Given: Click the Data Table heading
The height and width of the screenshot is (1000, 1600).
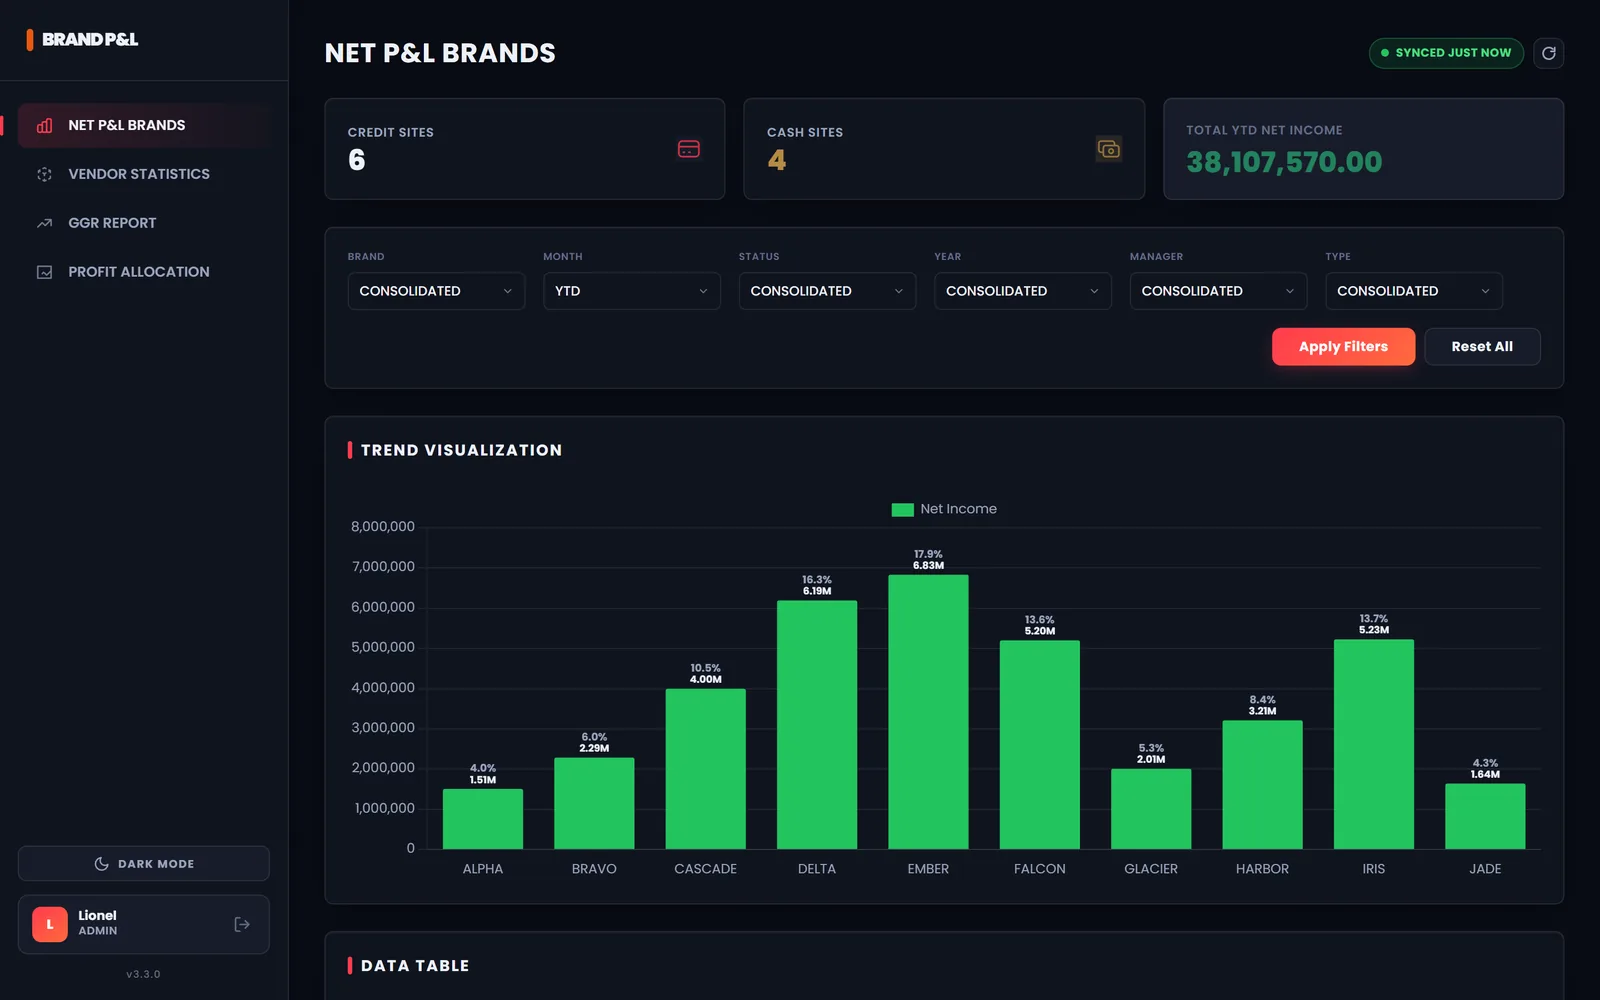Looking at the screenshot, I should [415, 966].
